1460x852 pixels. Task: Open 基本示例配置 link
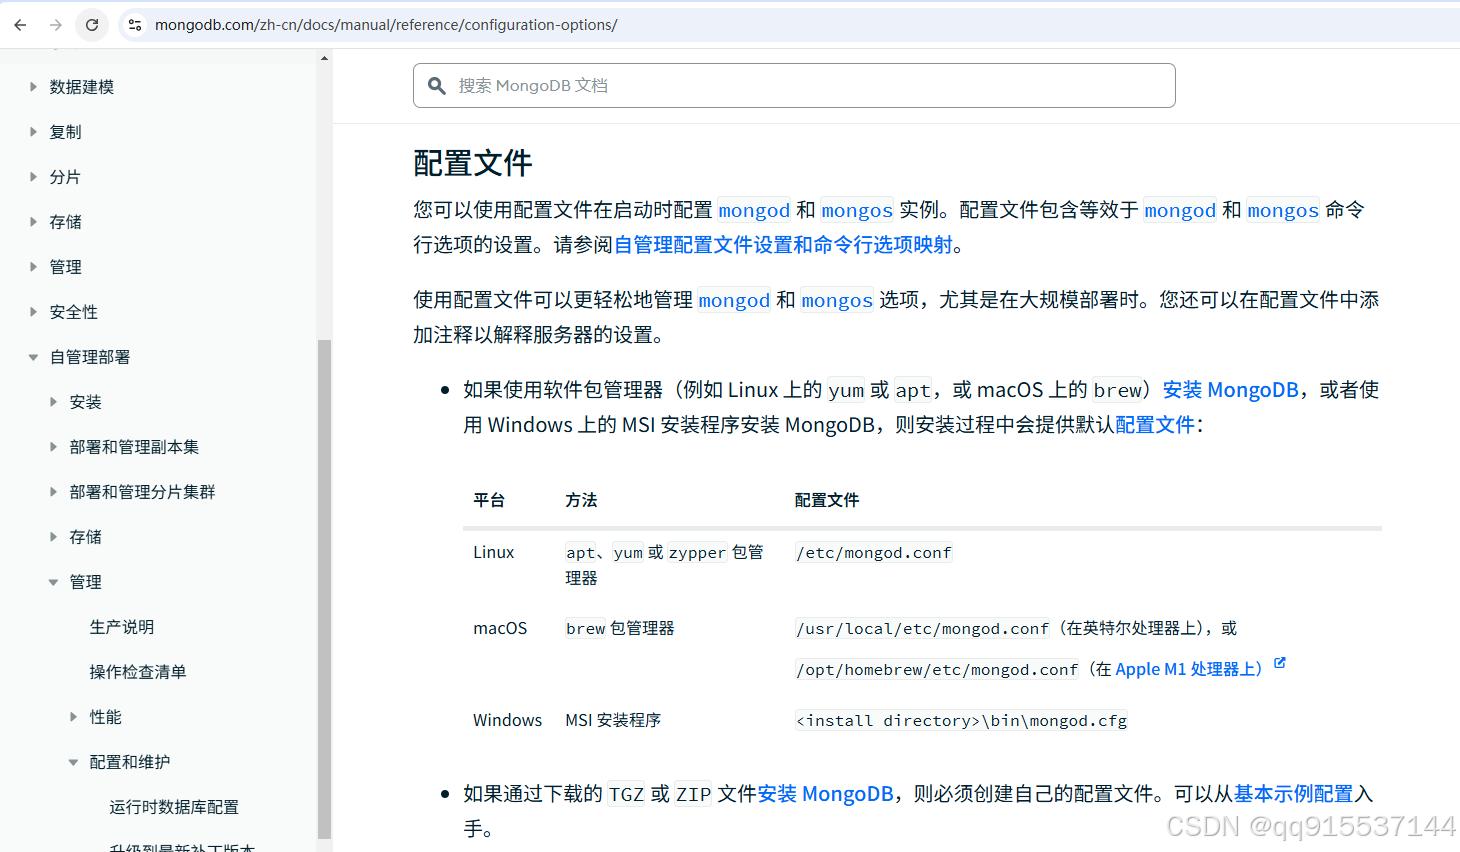click(1293, 794)
